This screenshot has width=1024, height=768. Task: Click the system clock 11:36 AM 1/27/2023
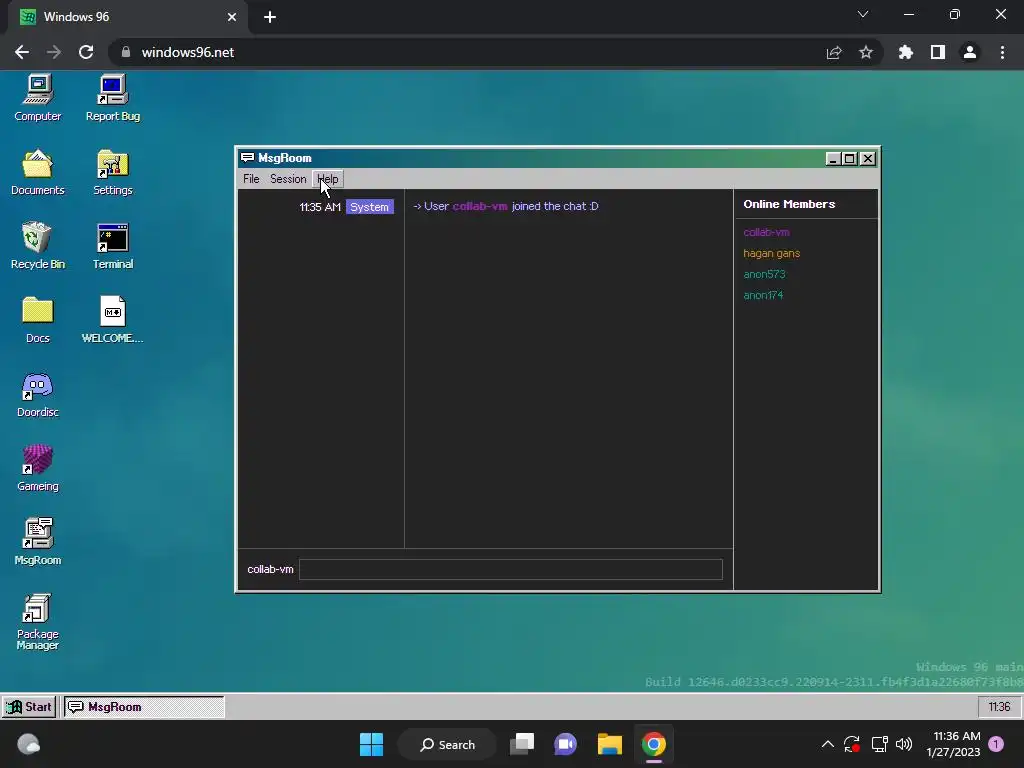point(953,744)
